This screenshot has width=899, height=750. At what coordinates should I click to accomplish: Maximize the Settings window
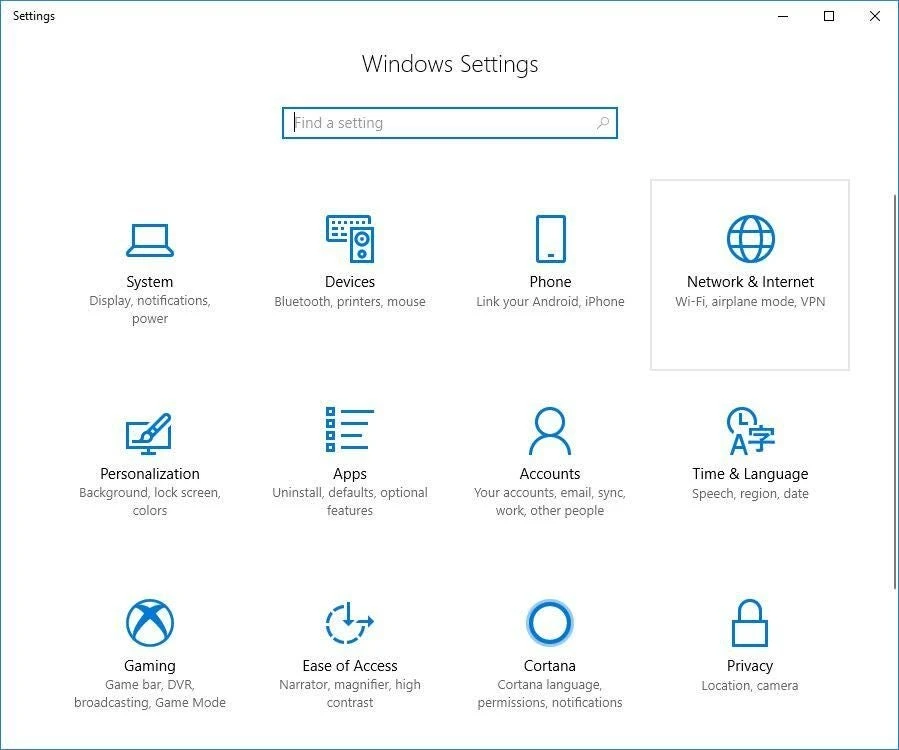click(x=829, y=16)
